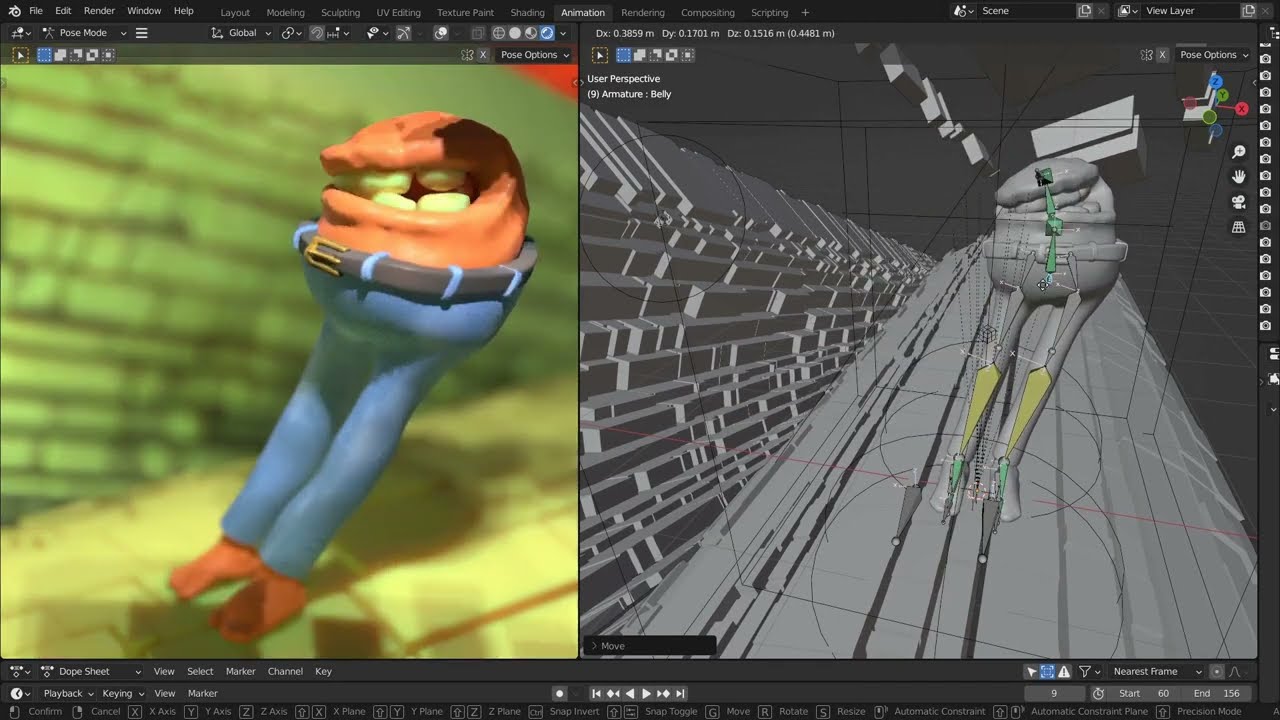Switch to the Layout workspace tab

click(235, 12)
